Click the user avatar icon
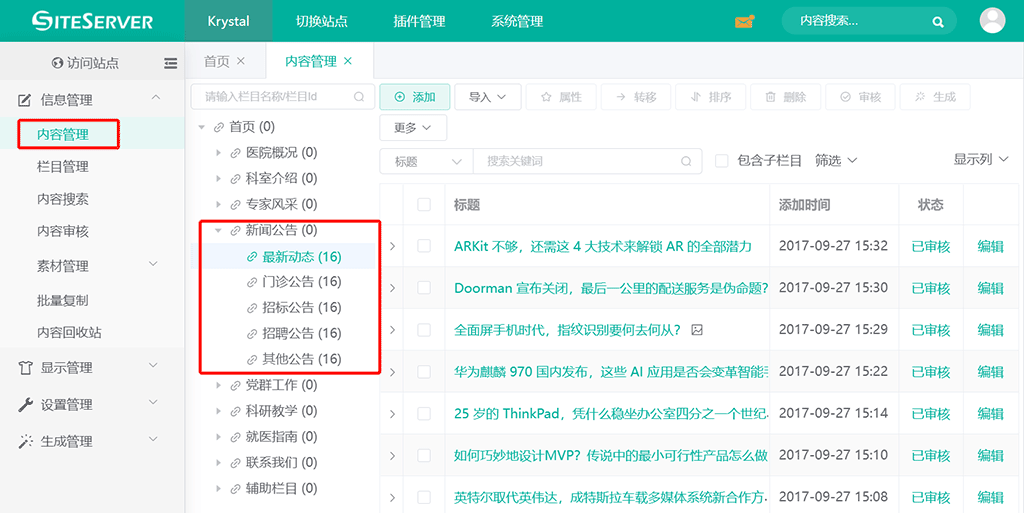The image size is (1024, 513). pos(992,21)
